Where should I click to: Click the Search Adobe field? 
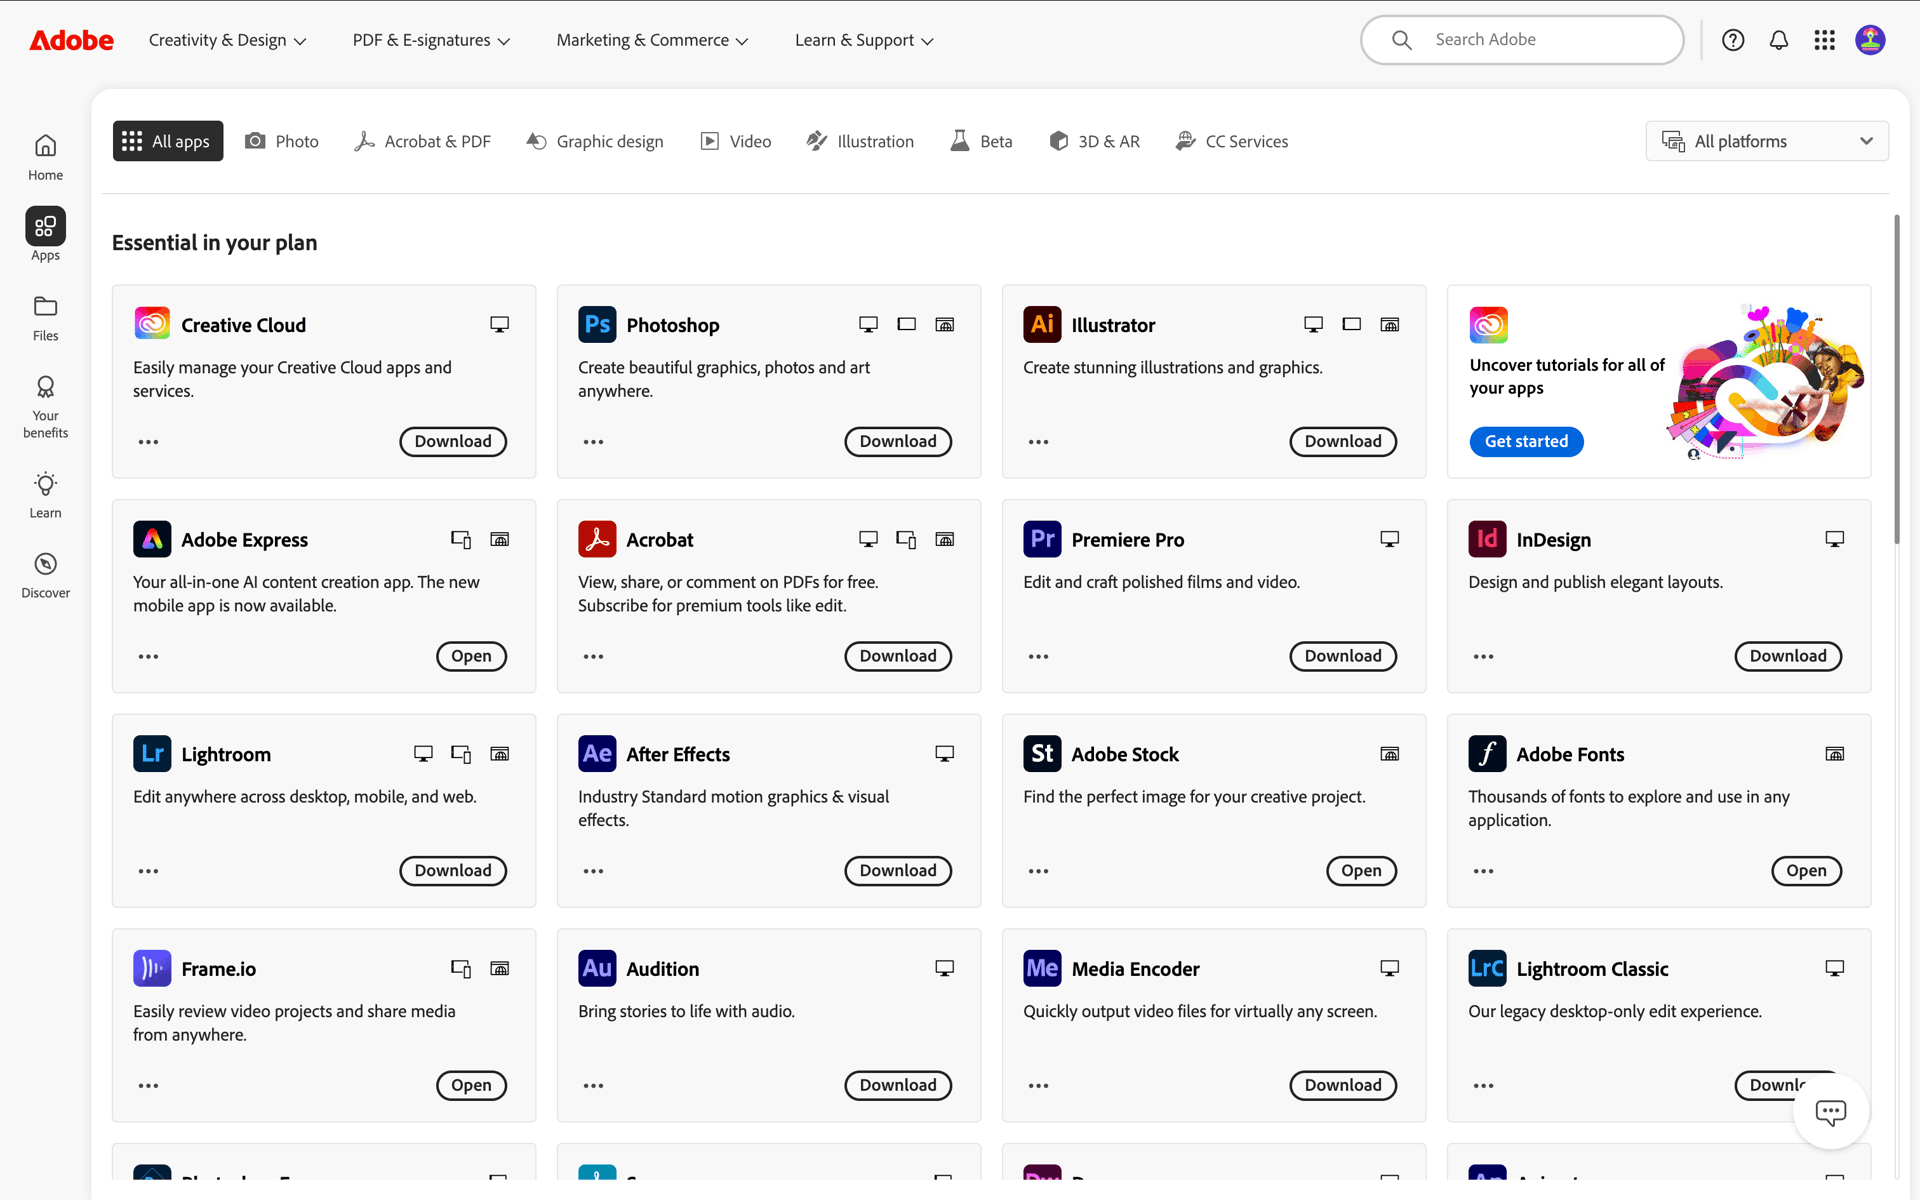(x=1522, y=40)
